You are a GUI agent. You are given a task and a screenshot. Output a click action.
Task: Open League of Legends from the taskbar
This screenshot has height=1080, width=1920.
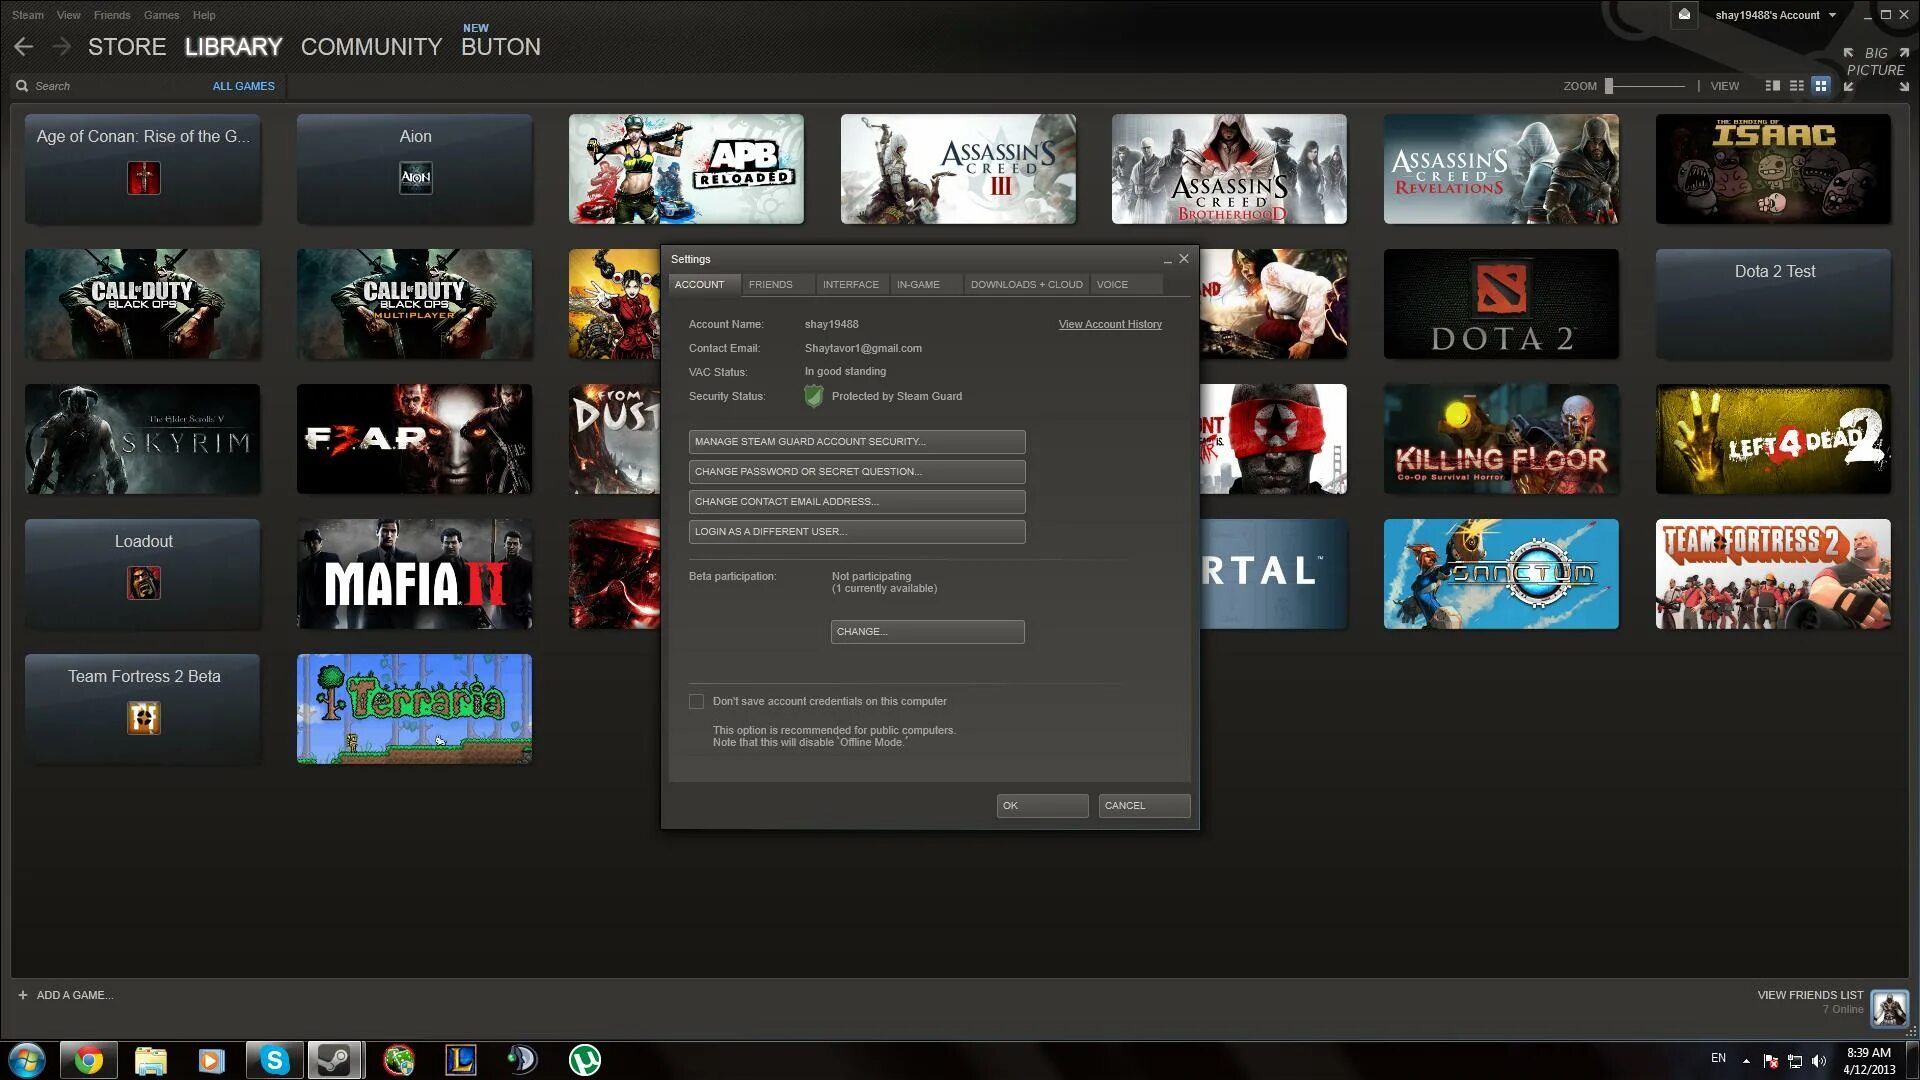[x=460, y=1059]
